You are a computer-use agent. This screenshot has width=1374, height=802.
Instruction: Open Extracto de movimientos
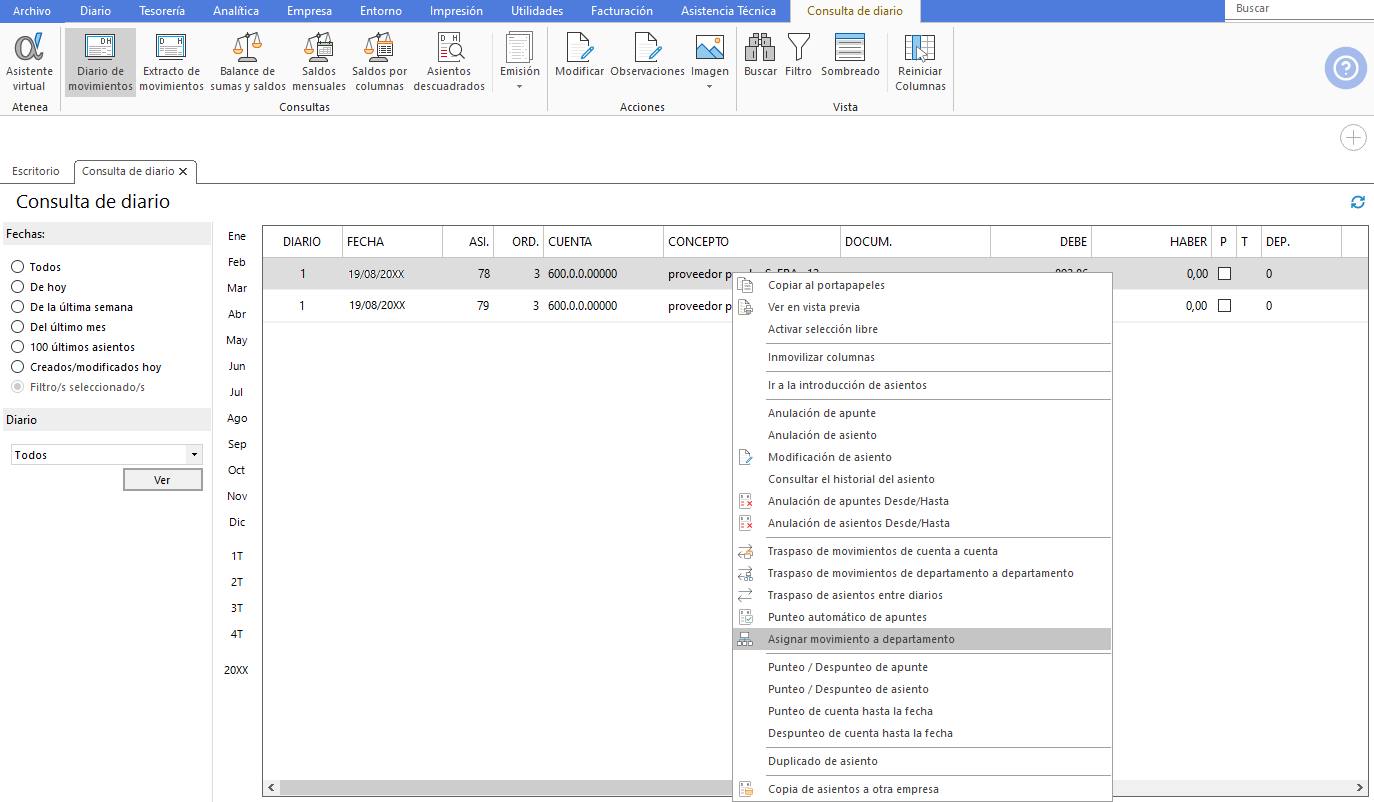[171, 62]
